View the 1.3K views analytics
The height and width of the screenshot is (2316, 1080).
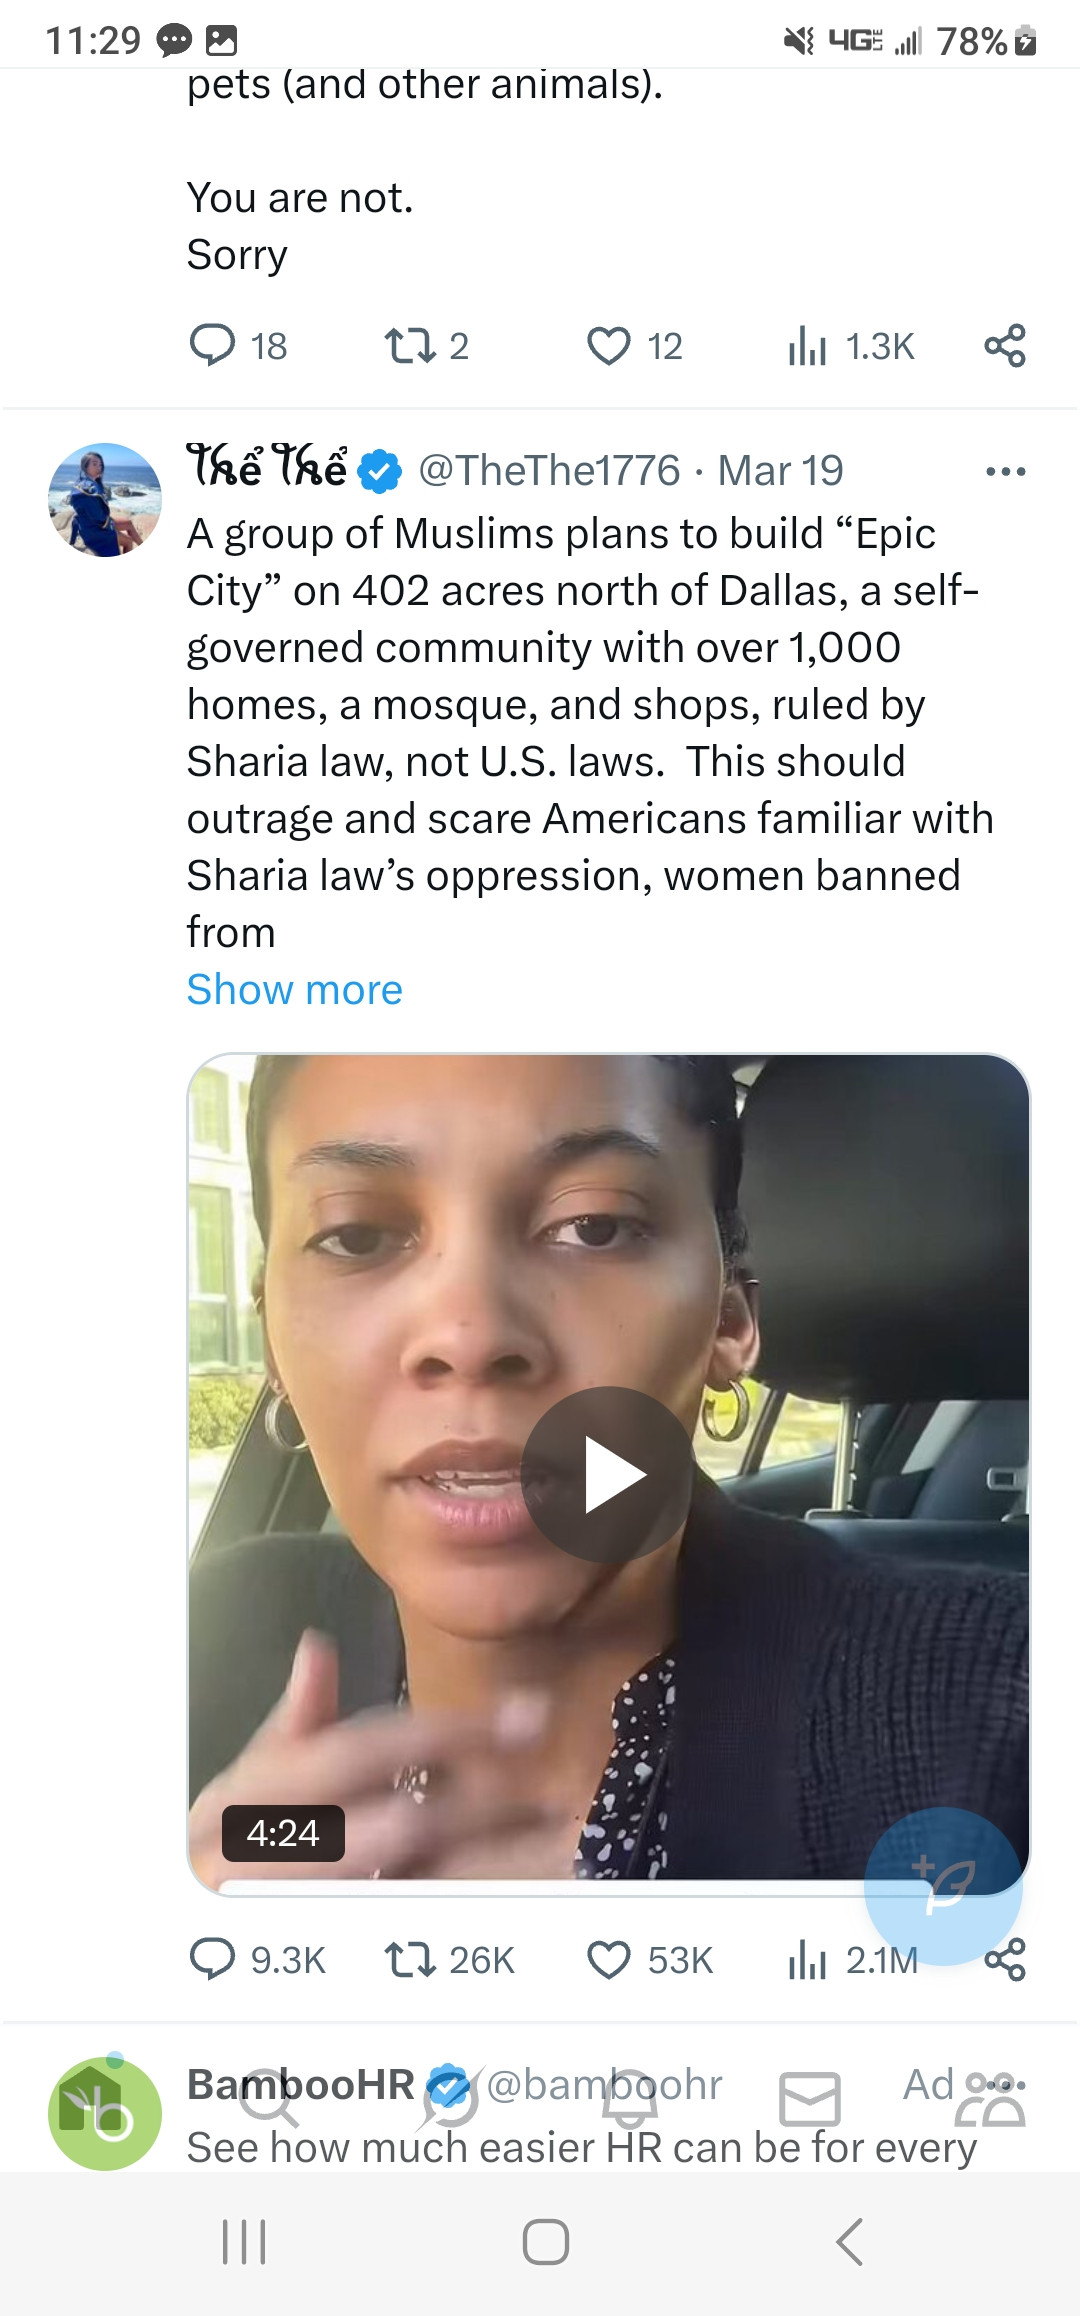(x=806, y=346)
